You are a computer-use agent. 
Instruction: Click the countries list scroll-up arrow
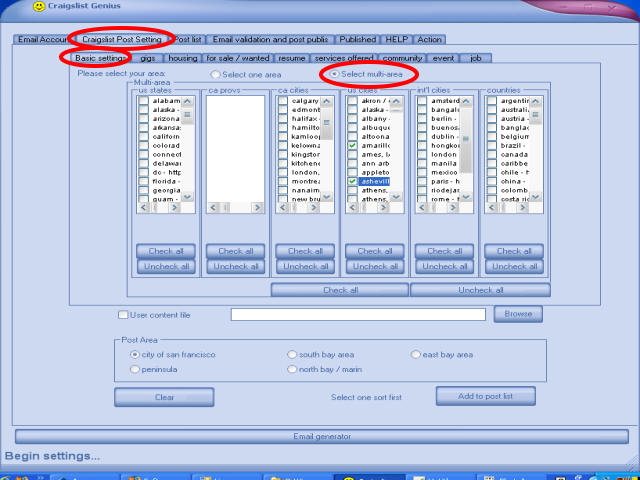(536, 101)
